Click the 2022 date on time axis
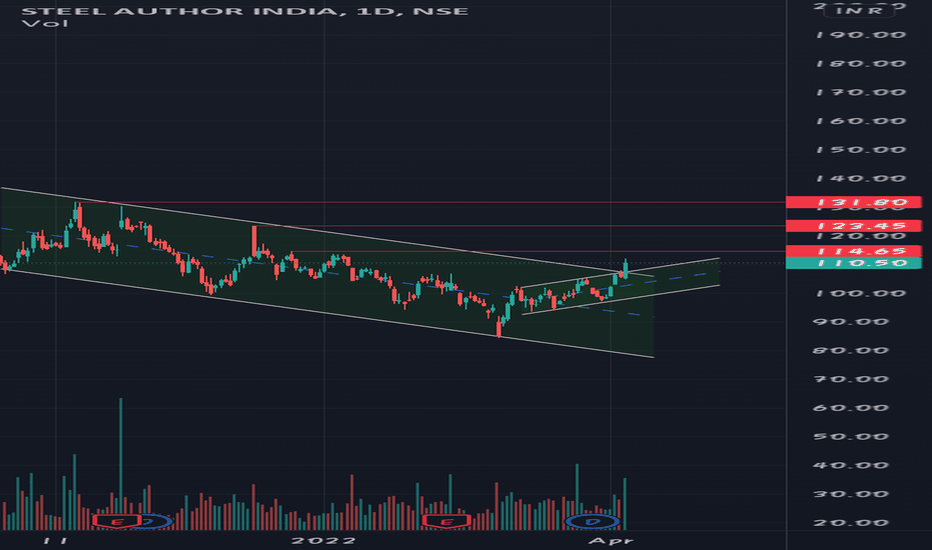The image size is (932, 550). pyautogui.click(x=324, y=540)
